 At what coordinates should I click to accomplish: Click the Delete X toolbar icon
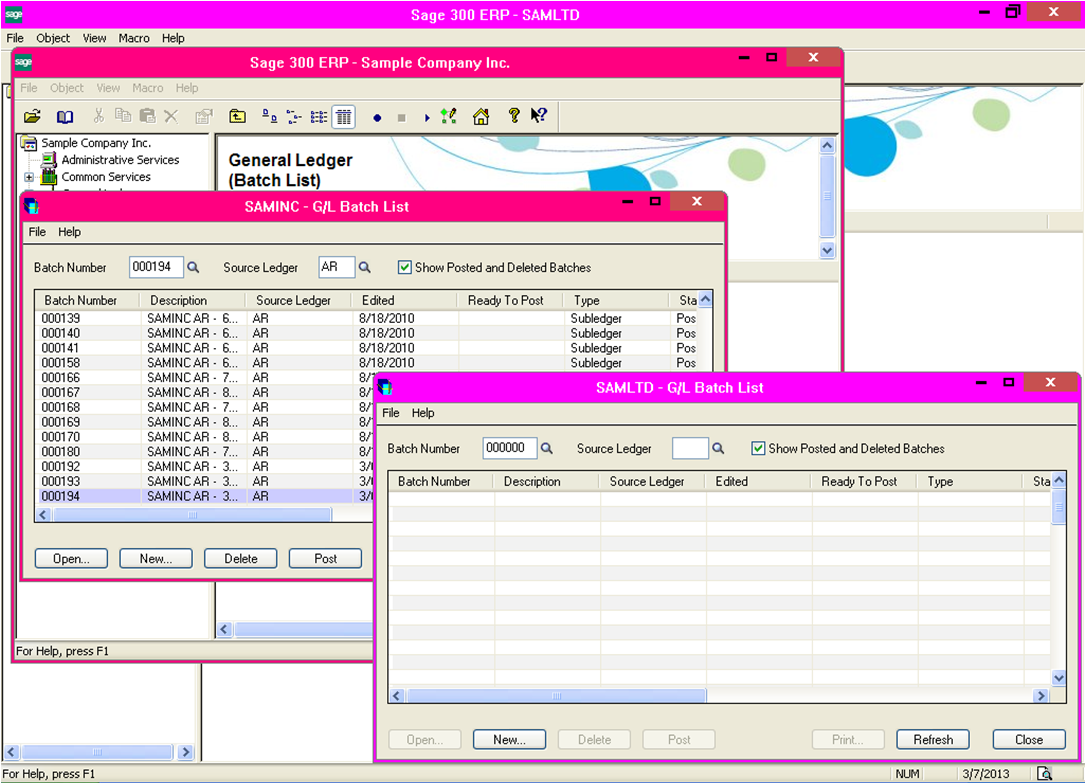pos(171,117)
